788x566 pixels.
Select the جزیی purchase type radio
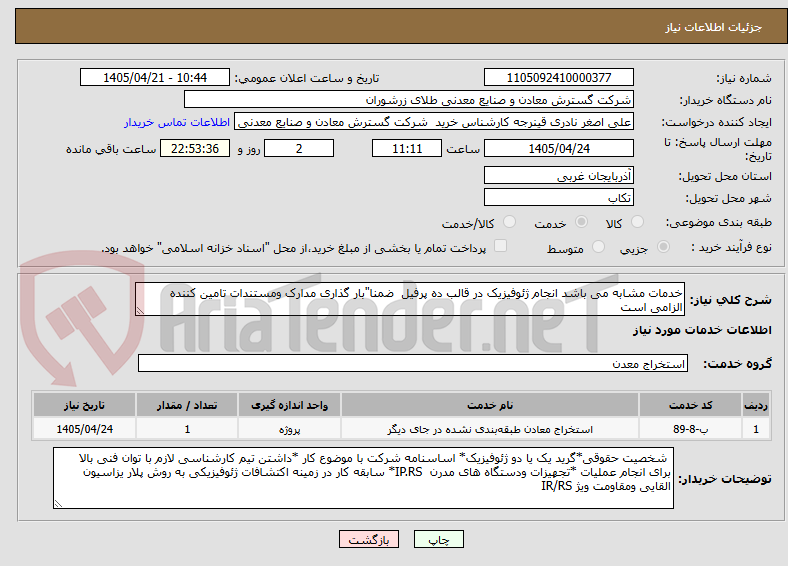point(663,247)
